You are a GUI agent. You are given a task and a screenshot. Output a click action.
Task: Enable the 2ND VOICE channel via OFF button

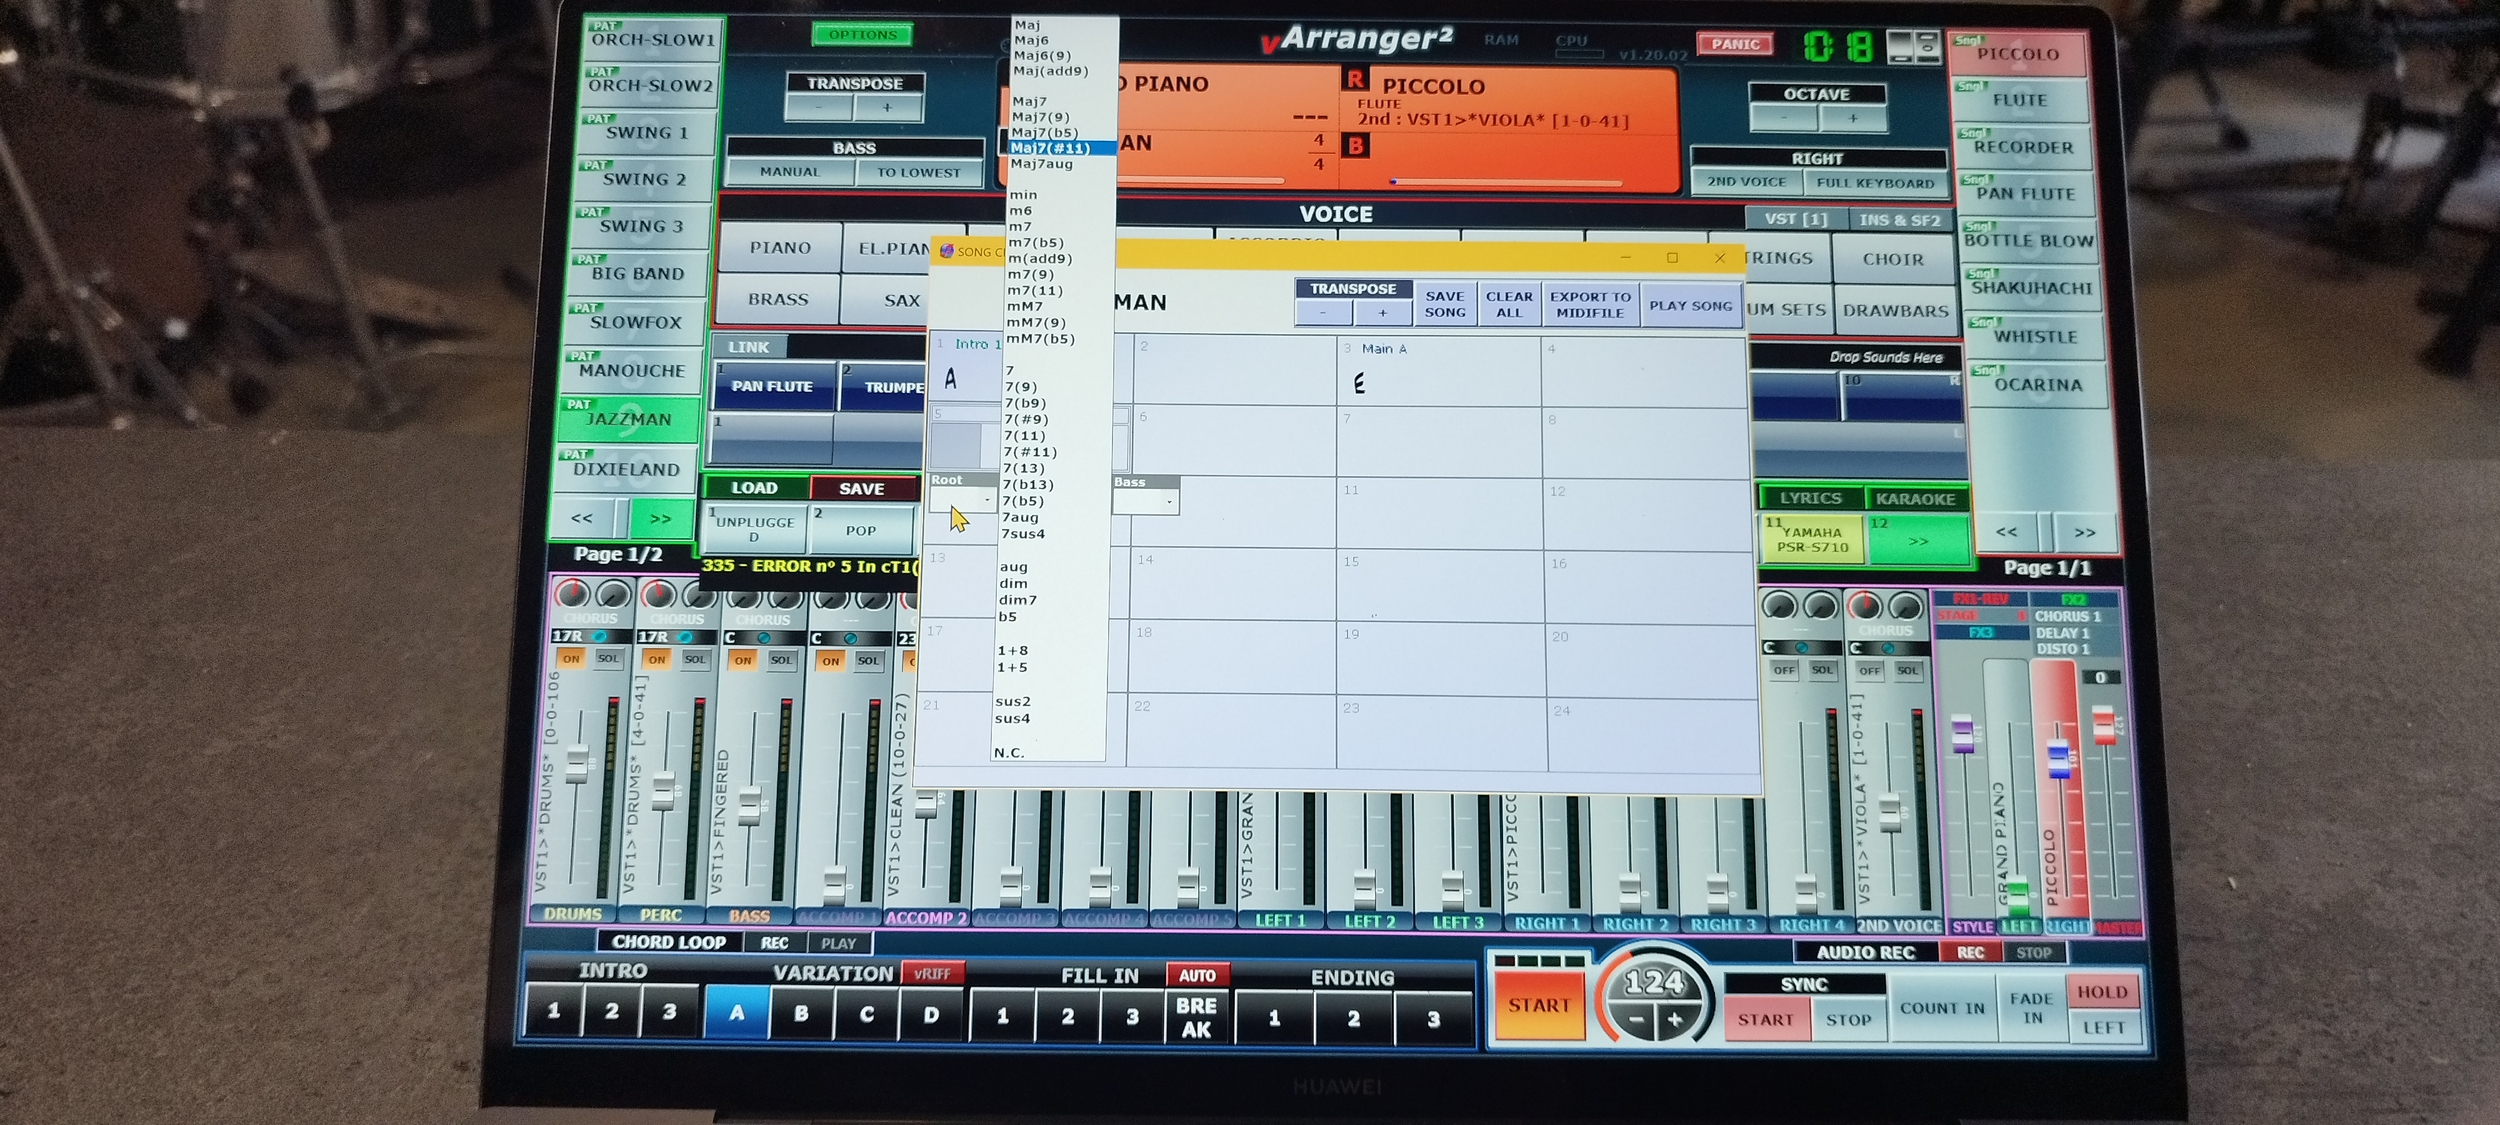(x=1870, y=671)
